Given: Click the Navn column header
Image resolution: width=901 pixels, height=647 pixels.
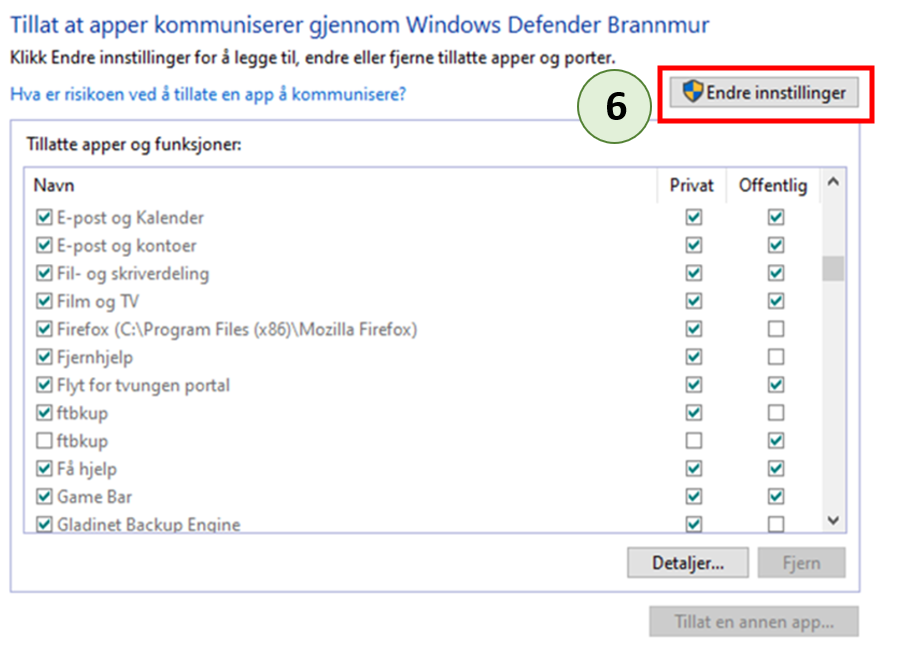Looking at the screenshot, I should pos(54,185).
